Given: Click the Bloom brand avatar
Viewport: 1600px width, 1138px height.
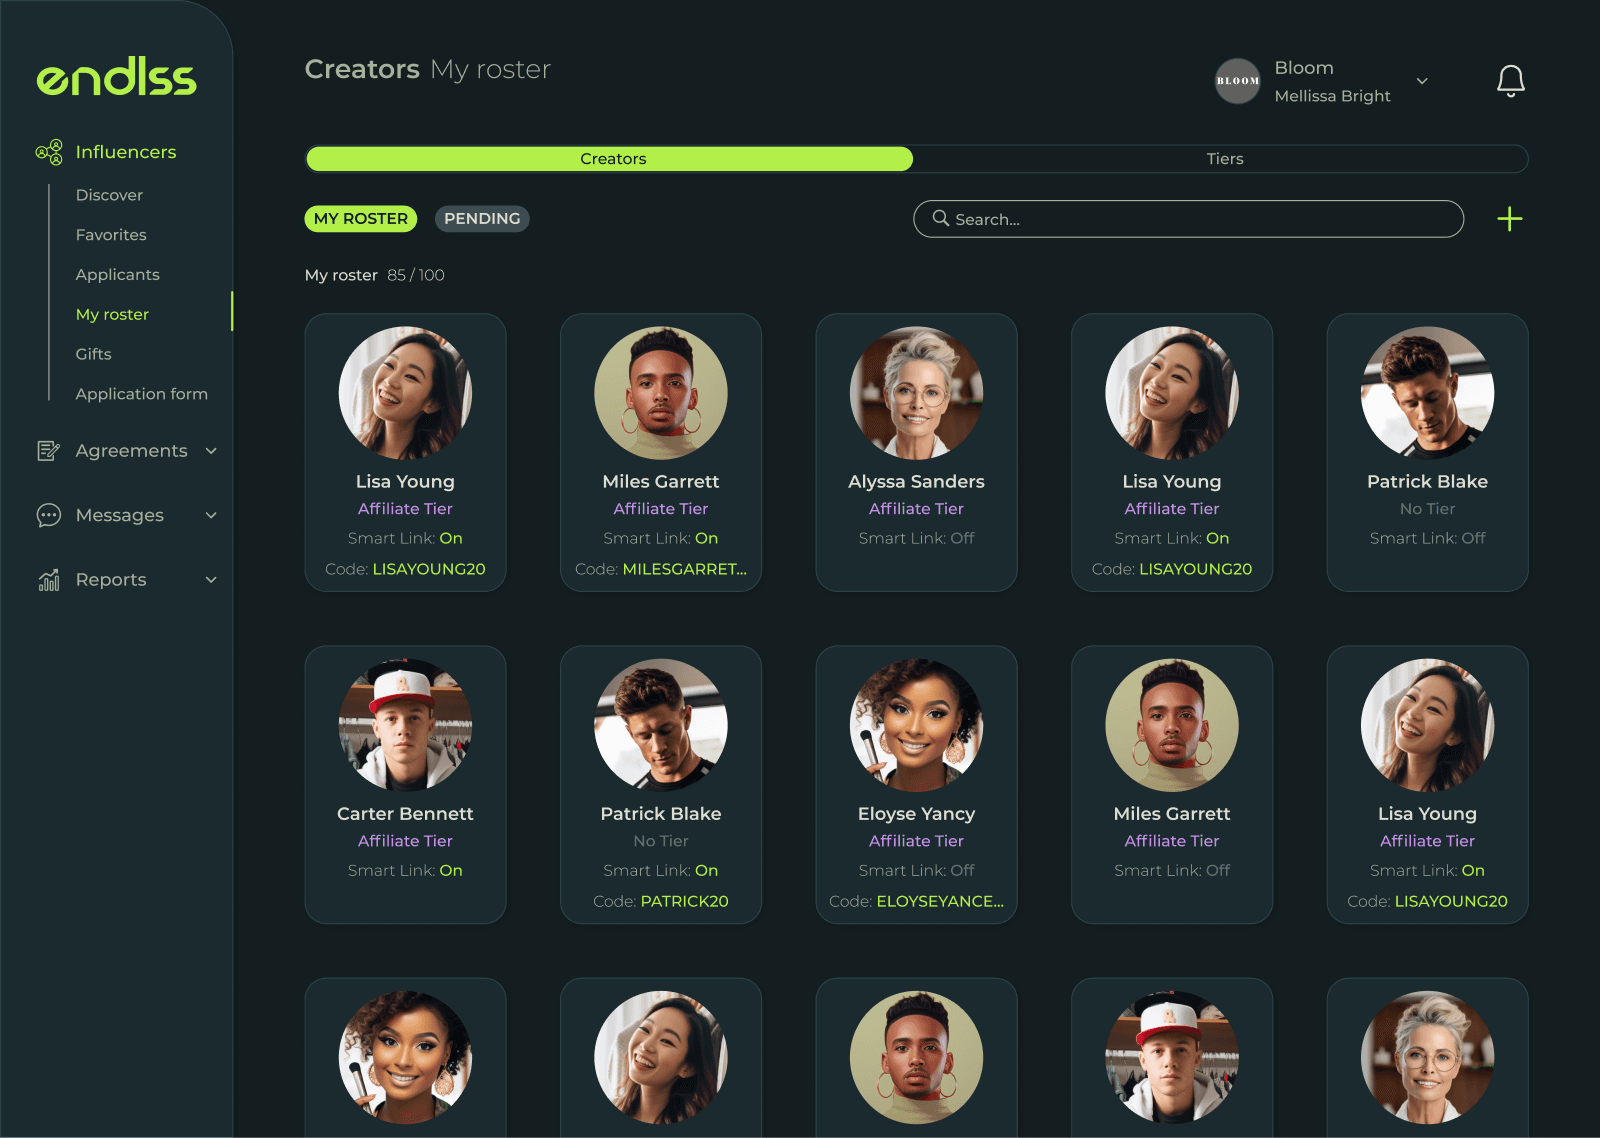Looking at the screenshot, I should 1237,81.
